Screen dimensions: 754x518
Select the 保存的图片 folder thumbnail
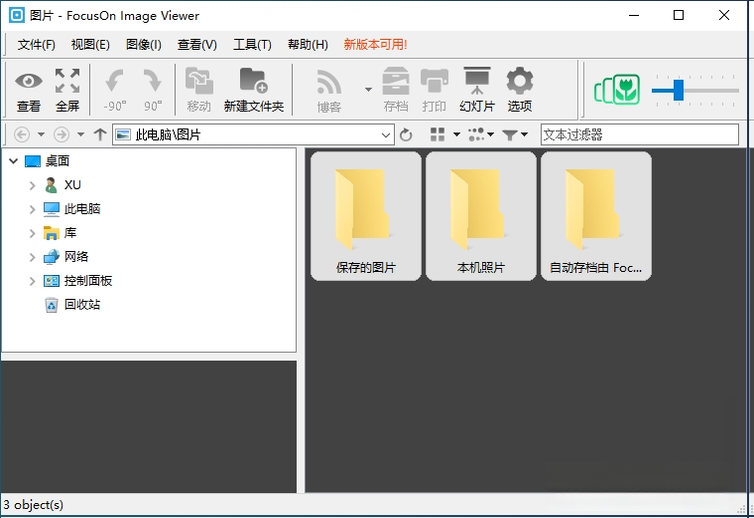tap(366, 216)
